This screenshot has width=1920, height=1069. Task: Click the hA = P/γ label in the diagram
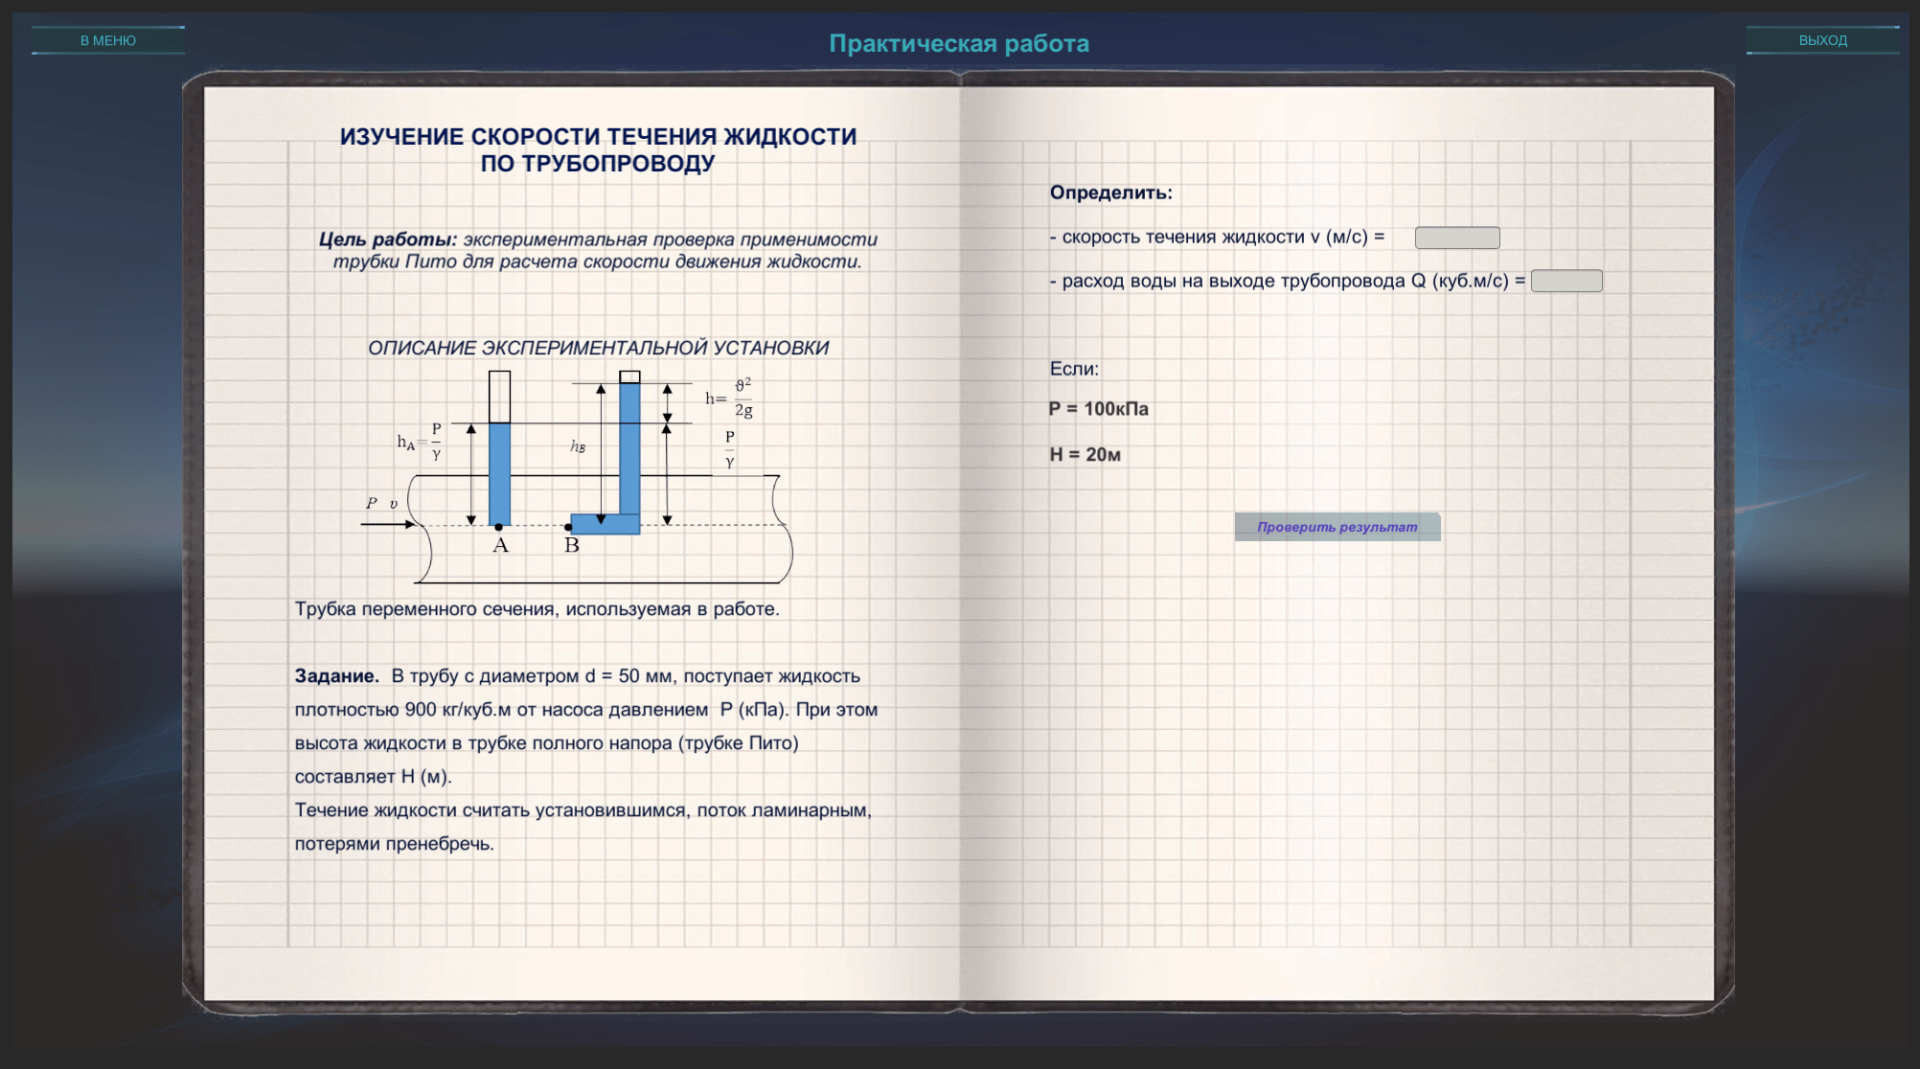click(421, 442)
